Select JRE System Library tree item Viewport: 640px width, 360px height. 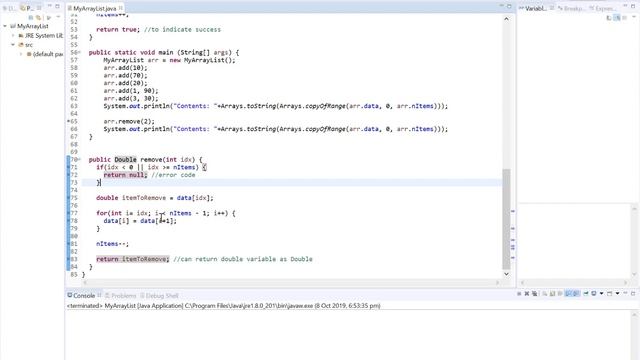coord(40,36)
